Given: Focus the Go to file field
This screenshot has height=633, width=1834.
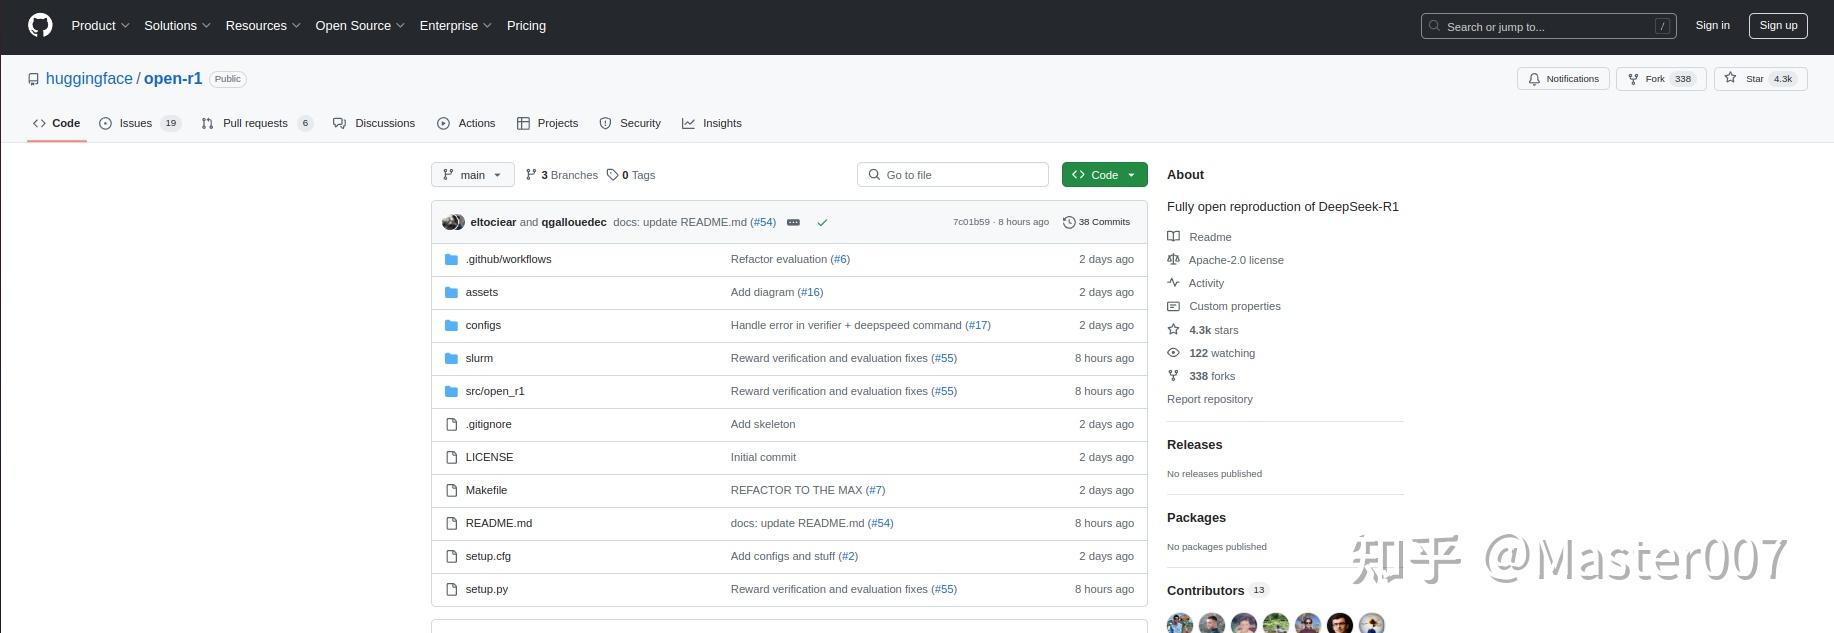Looking at the screenshot, I should pyautogui.click(x=953, y=175).
